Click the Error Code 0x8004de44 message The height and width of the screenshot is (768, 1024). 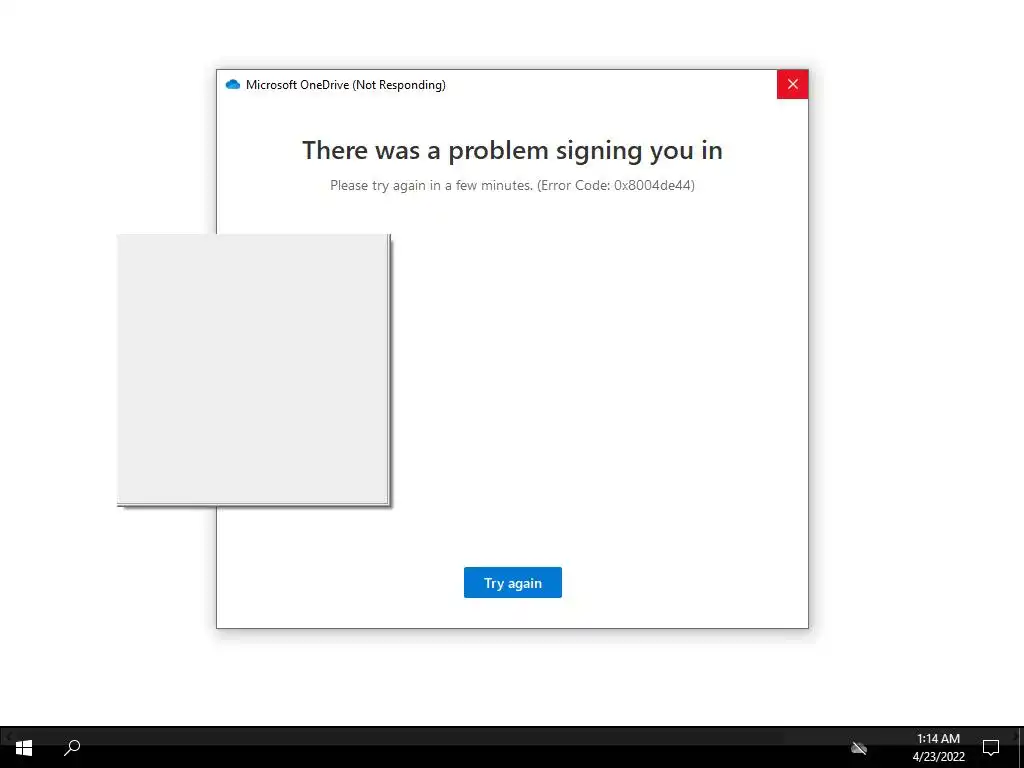512,185
